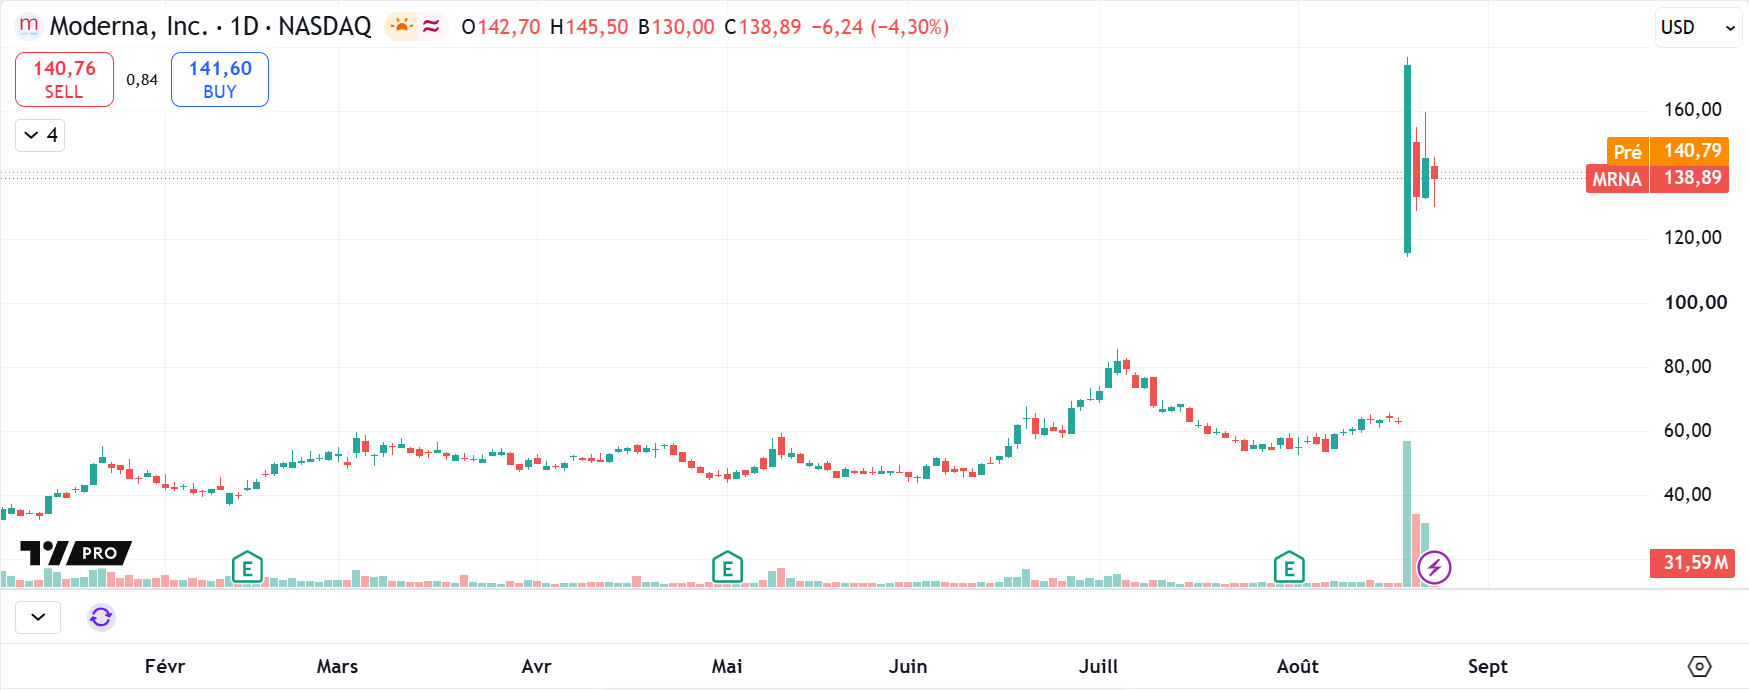Screen dimensions: 1749x690
Task: Click the 40,00 price axis label
Action: pos(1688,494)
